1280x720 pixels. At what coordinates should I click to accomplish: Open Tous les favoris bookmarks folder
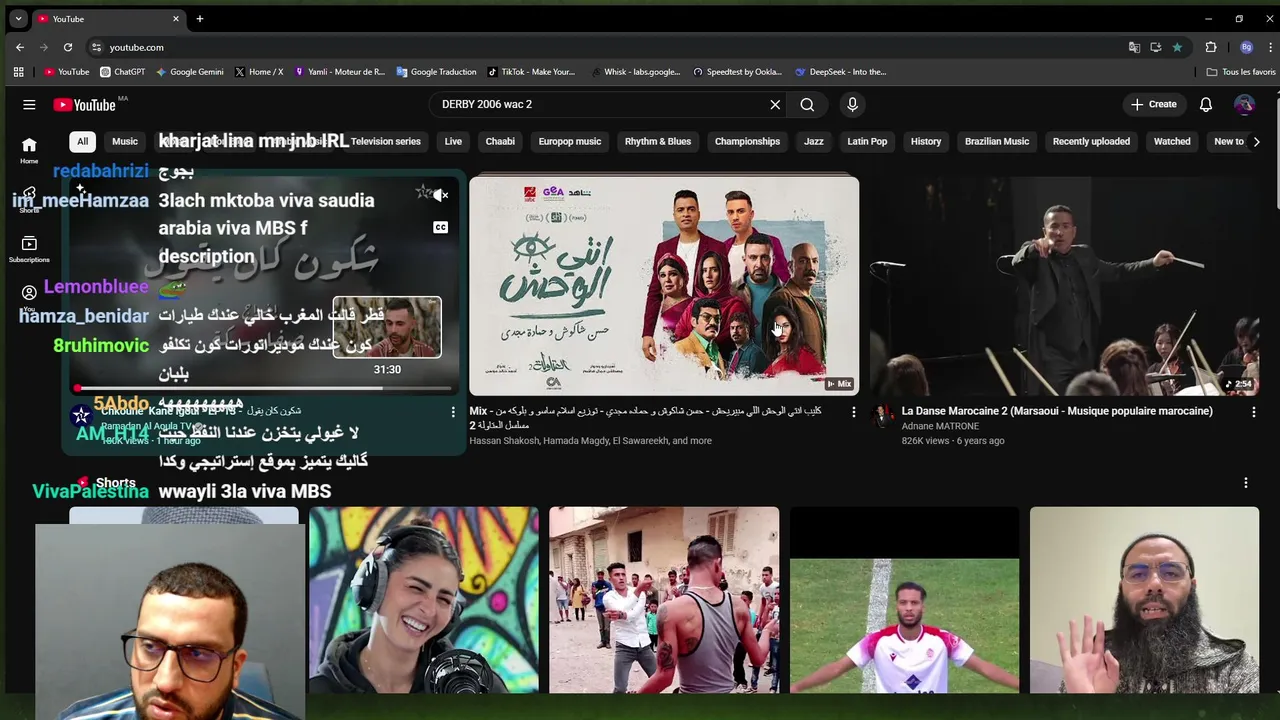(x=1241, y=72)
